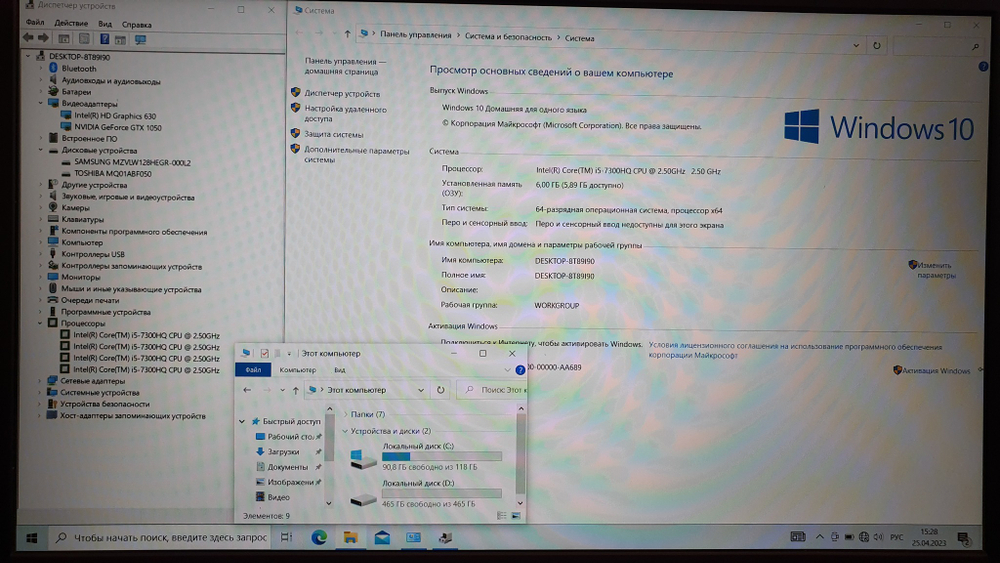The image size is (1000, 563).
Task: Open Windows Start menu
Action: click(31, 538)
